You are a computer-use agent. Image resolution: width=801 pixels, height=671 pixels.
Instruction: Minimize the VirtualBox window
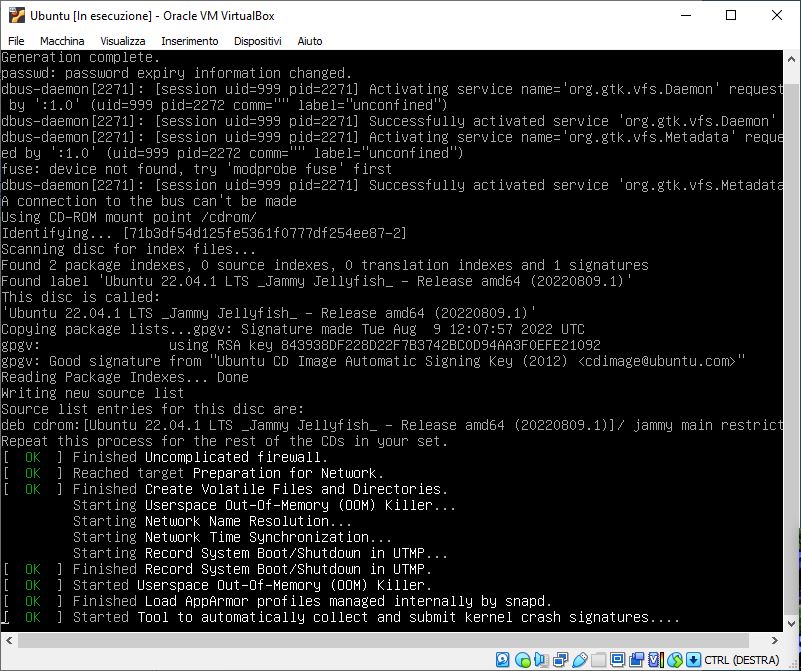(686, 15)
